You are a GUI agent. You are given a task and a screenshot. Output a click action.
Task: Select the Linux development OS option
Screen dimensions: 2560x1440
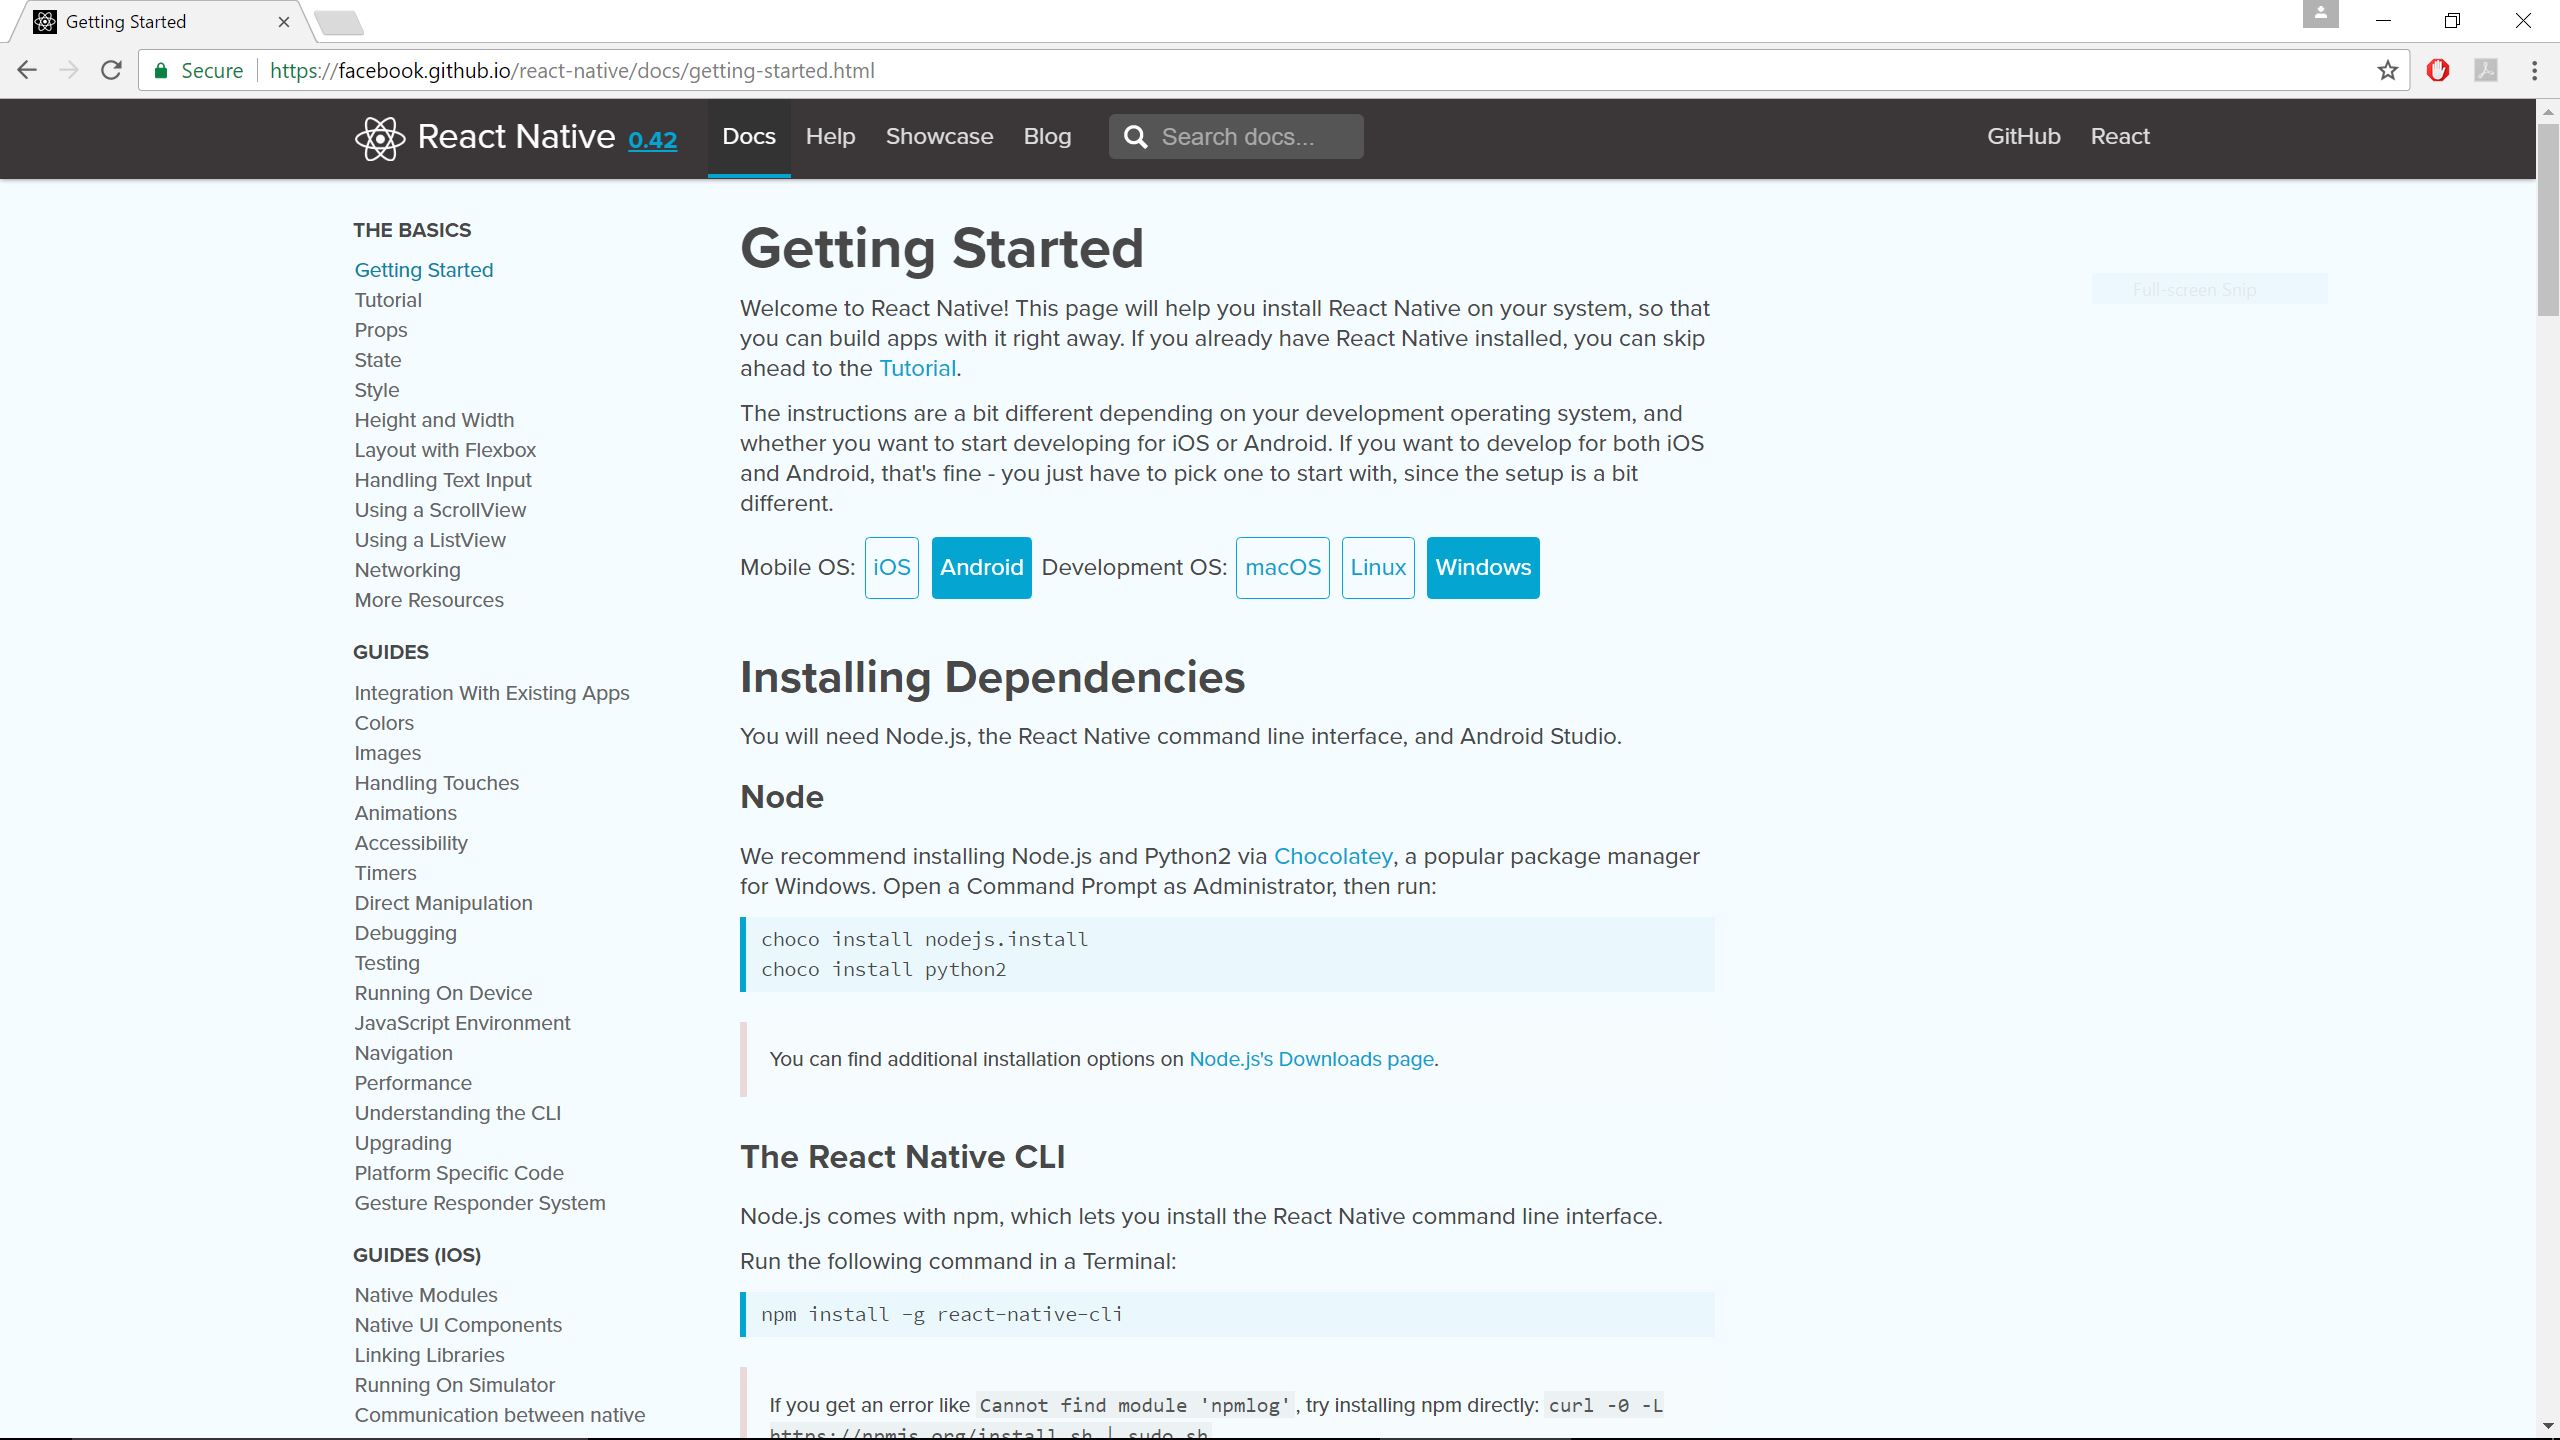[x=1377, y=568]
